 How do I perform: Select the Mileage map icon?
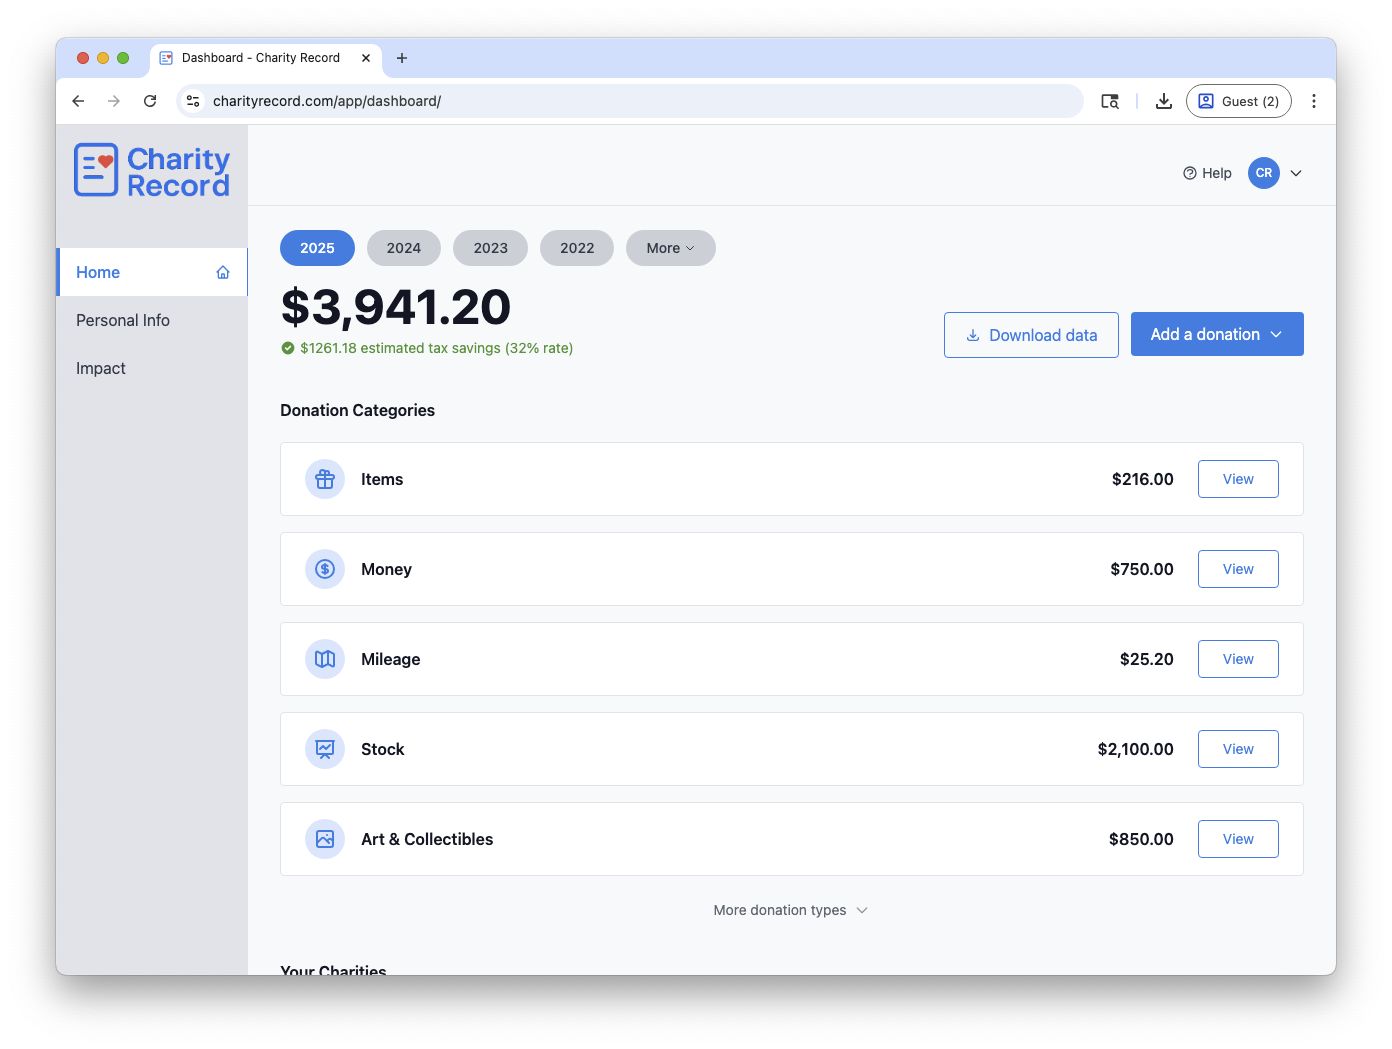324,659
